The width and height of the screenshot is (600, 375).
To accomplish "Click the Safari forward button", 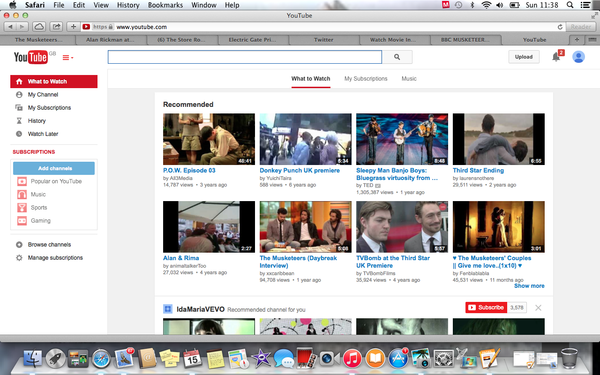I will tap(22, 27).
